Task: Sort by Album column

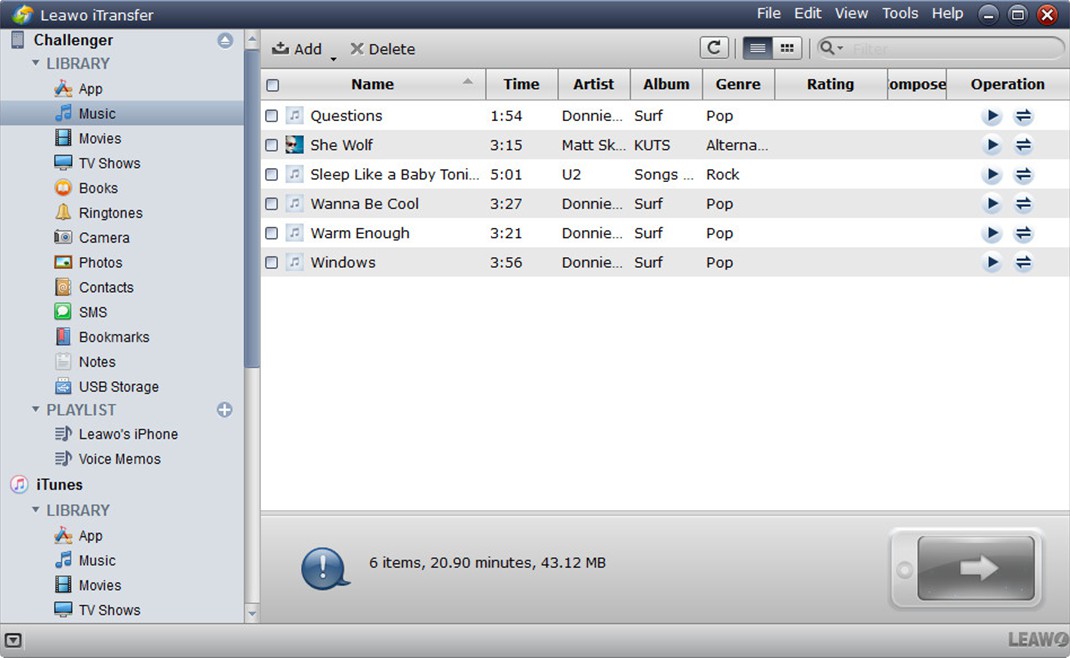Action: (x=666, y=84)
